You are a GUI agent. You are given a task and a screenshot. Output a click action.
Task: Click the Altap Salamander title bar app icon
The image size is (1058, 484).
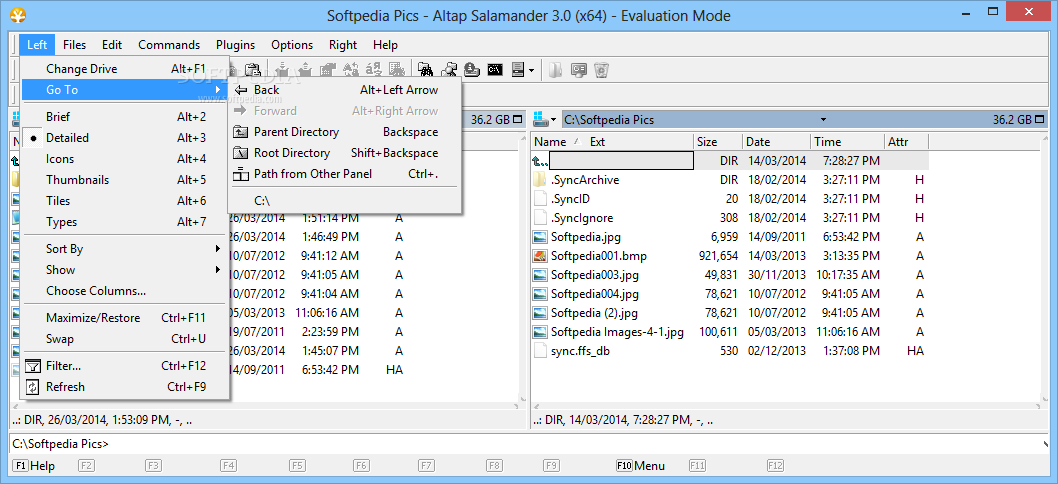[x=20, y=14]
